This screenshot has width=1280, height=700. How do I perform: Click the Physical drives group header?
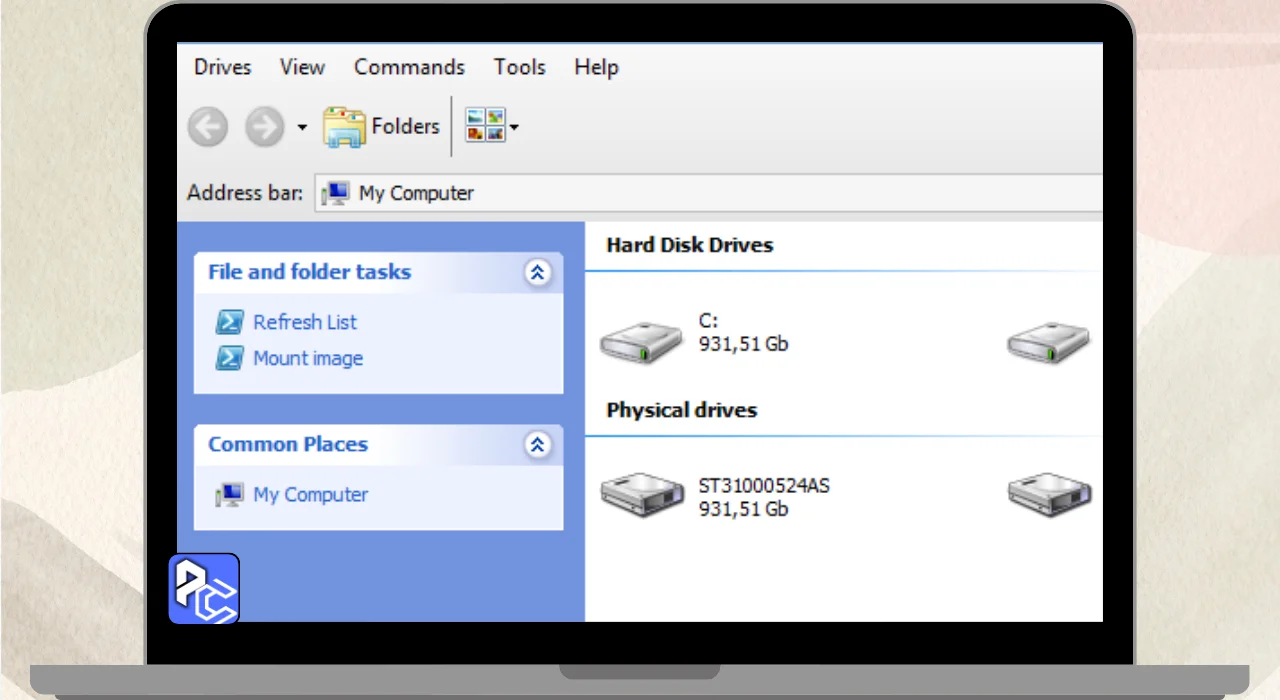pyautogui.click(x=682, y=410)
